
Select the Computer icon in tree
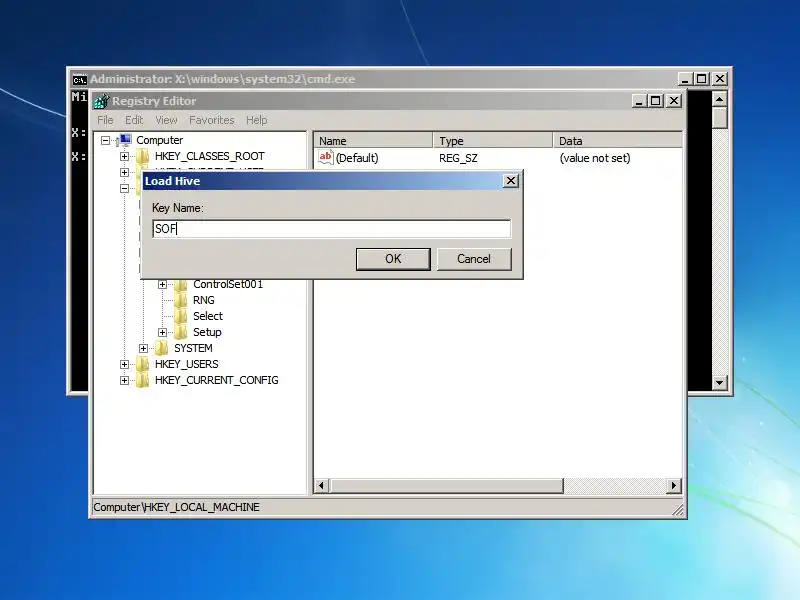coord(124,140)
